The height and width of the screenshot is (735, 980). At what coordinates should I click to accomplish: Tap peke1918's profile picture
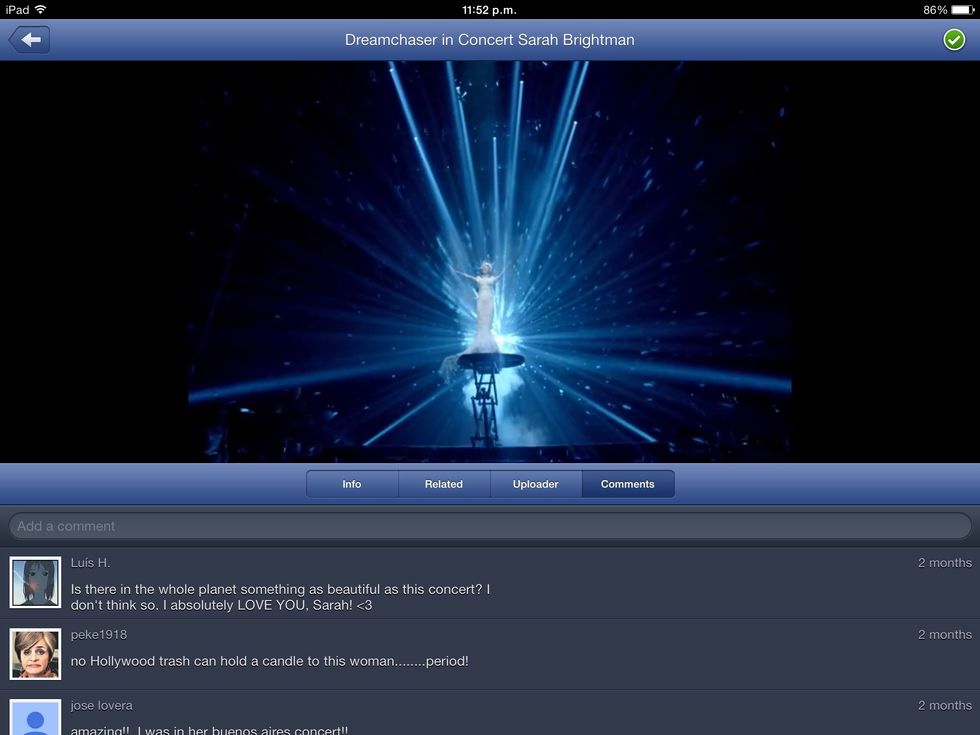pos(35,654)
